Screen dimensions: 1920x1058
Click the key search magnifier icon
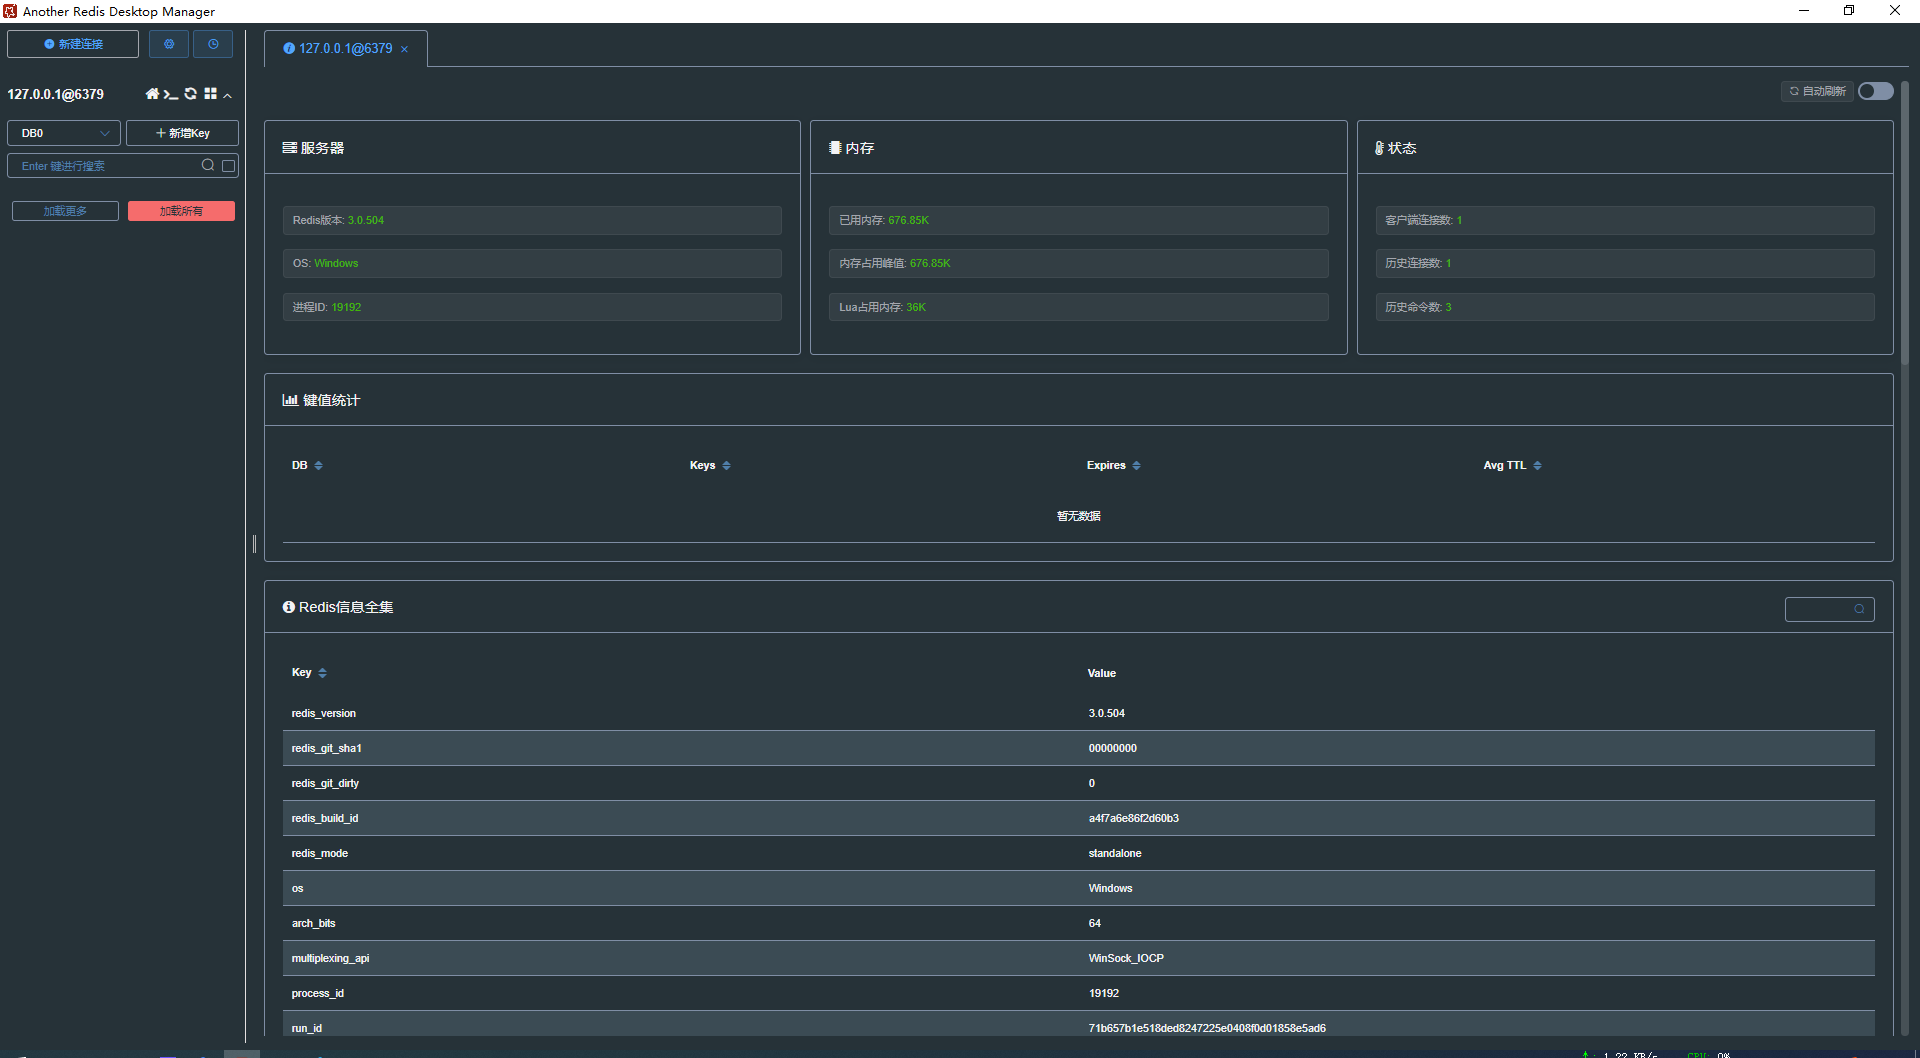[208, 166]
